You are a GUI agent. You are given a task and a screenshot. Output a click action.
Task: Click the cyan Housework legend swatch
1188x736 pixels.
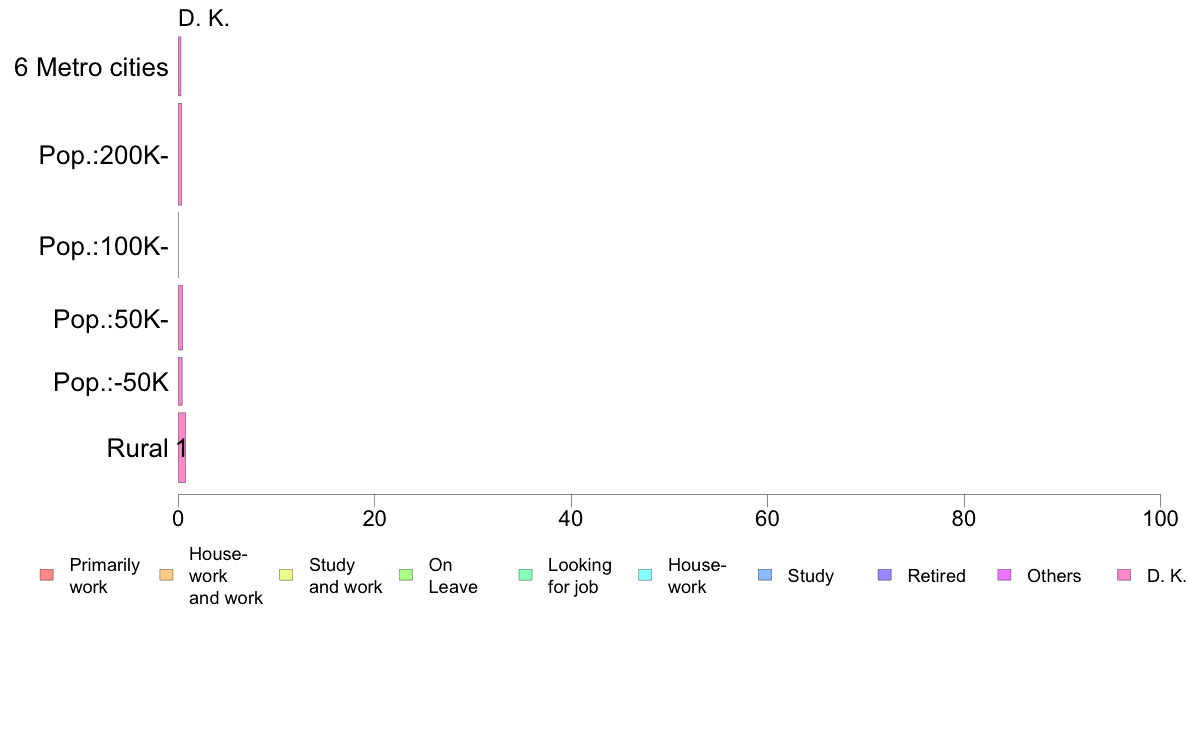pyautogui.click(x=646, y=575)
